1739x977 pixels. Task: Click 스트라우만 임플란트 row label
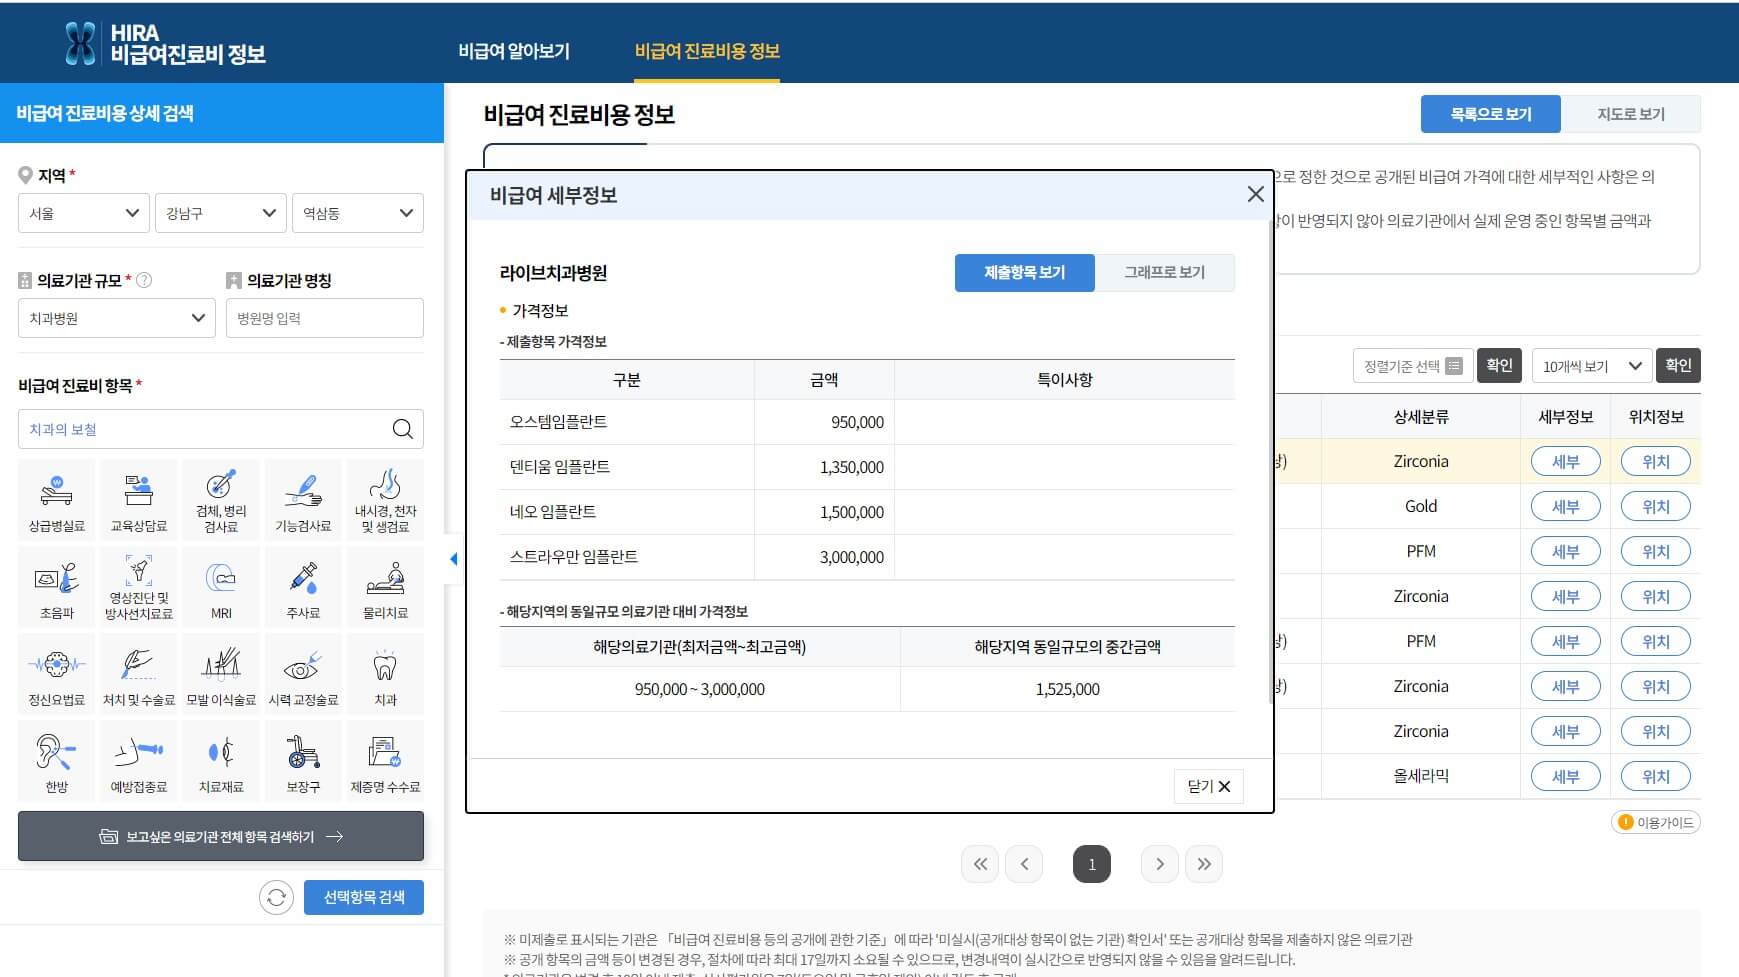click(574, 557)
